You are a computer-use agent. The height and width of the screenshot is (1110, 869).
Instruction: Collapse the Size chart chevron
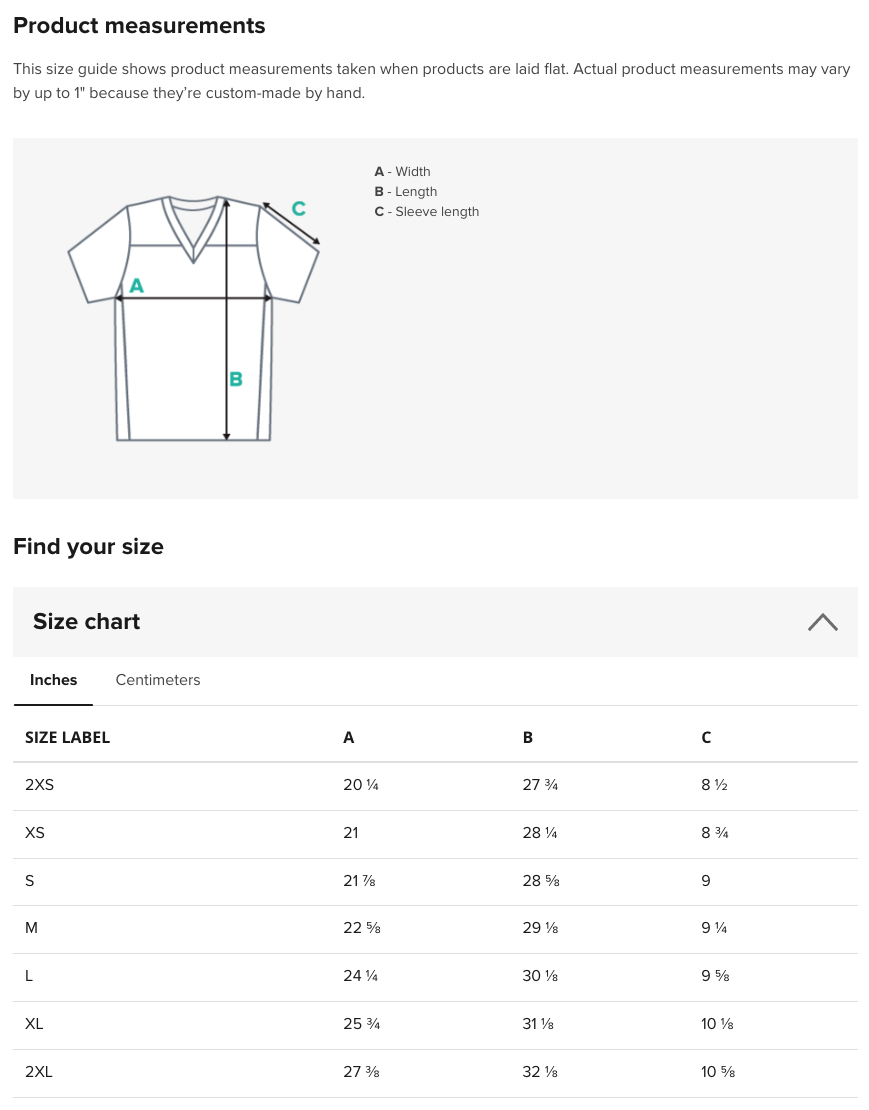coord(822,622)
